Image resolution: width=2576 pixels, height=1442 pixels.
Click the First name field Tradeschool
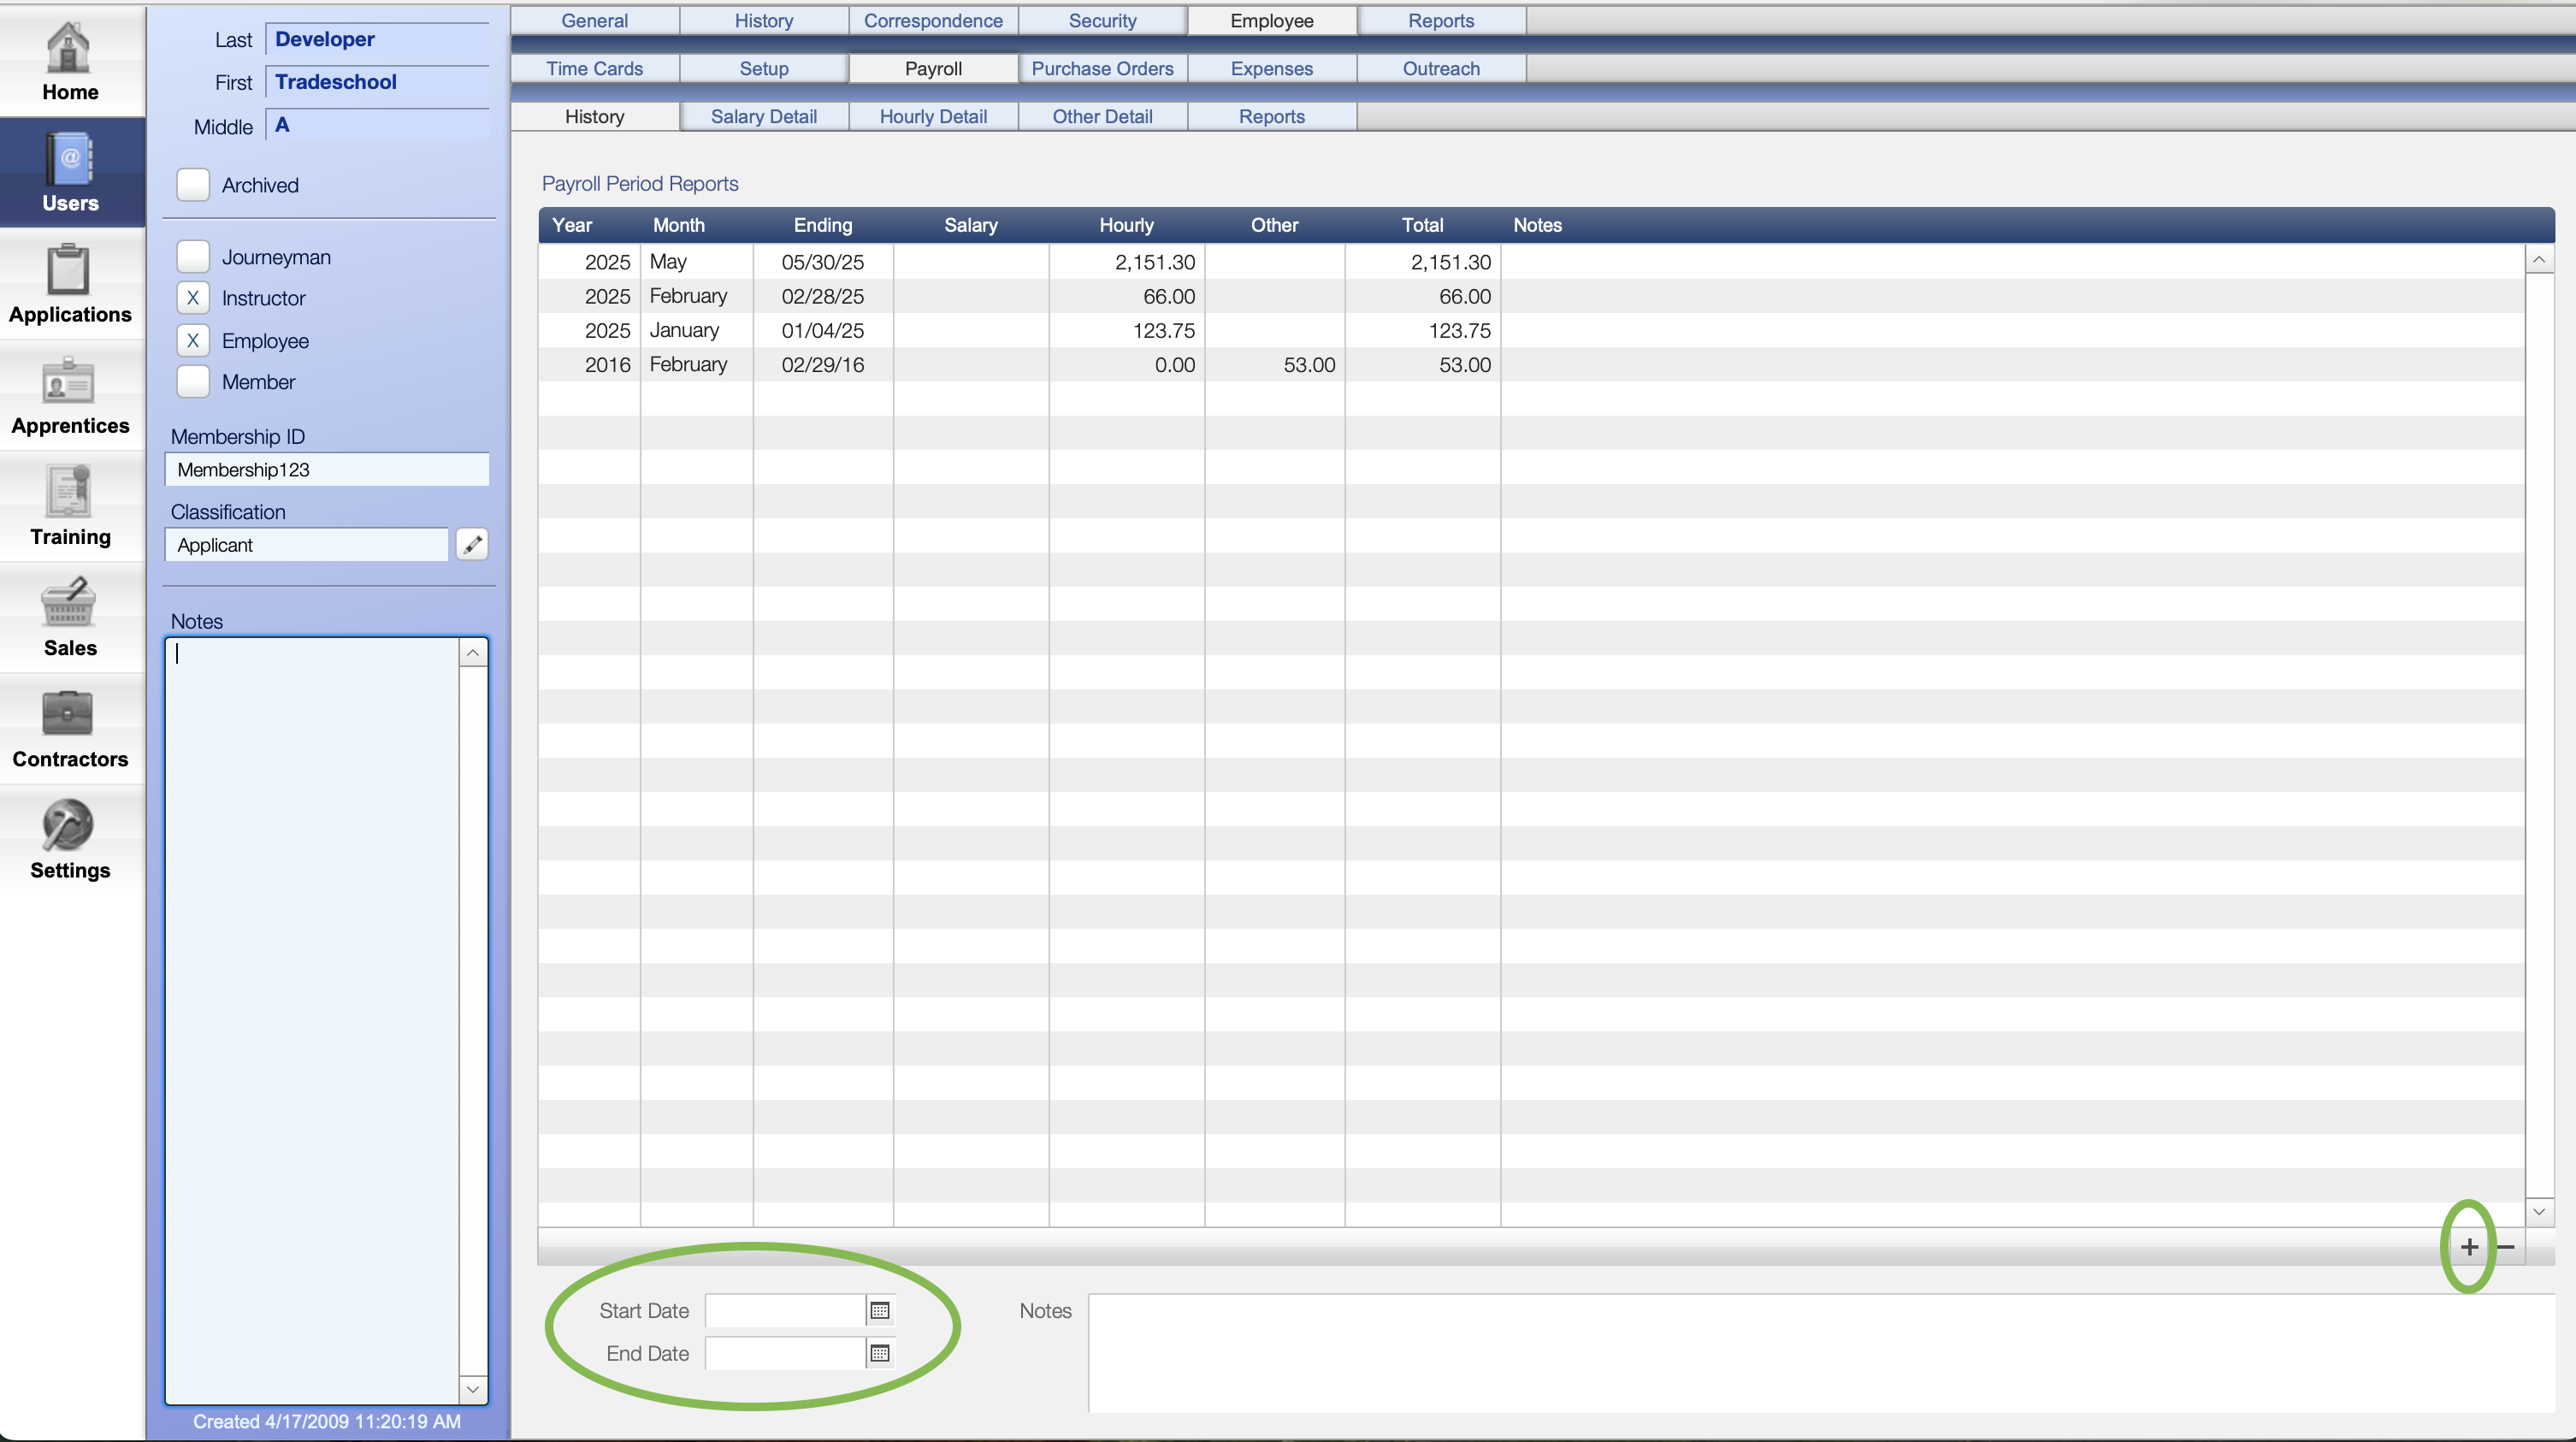(377, 83)
